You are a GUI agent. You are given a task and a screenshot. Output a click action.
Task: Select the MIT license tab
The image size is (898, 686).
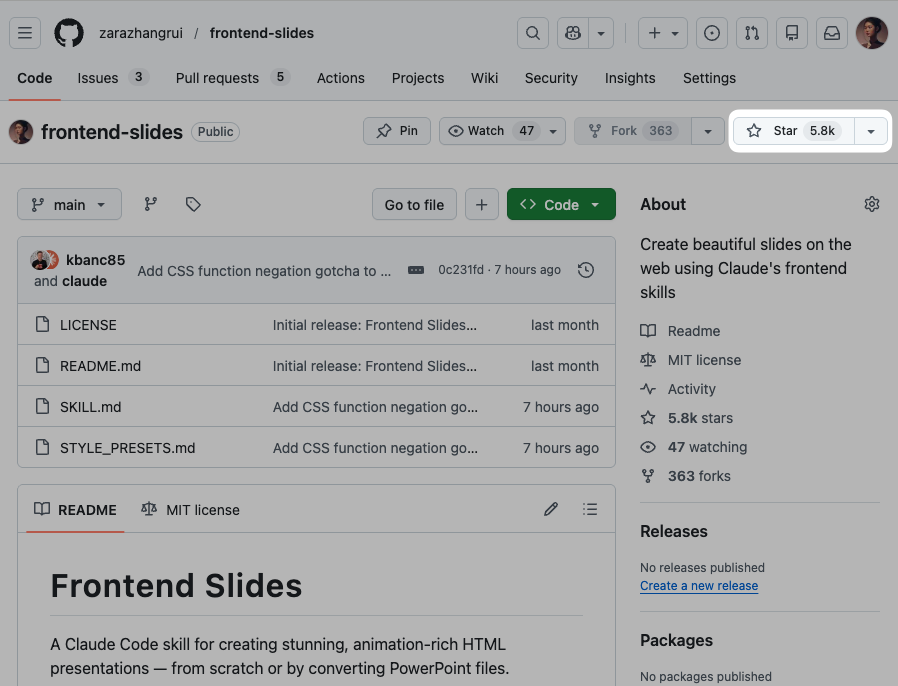point(191,510)
